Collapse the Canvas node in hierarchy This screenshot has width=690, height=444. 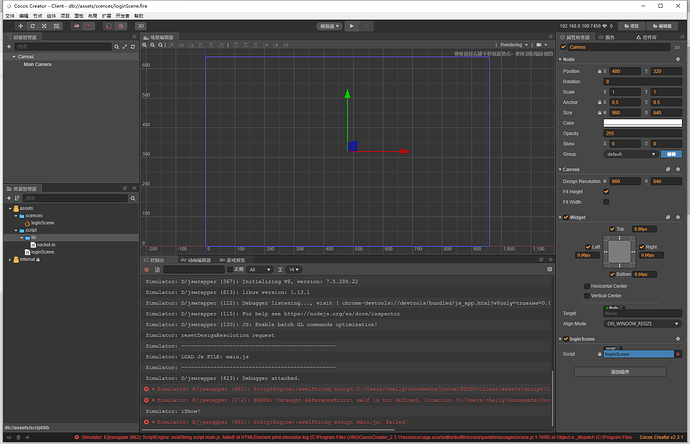(x=14, y=57)
